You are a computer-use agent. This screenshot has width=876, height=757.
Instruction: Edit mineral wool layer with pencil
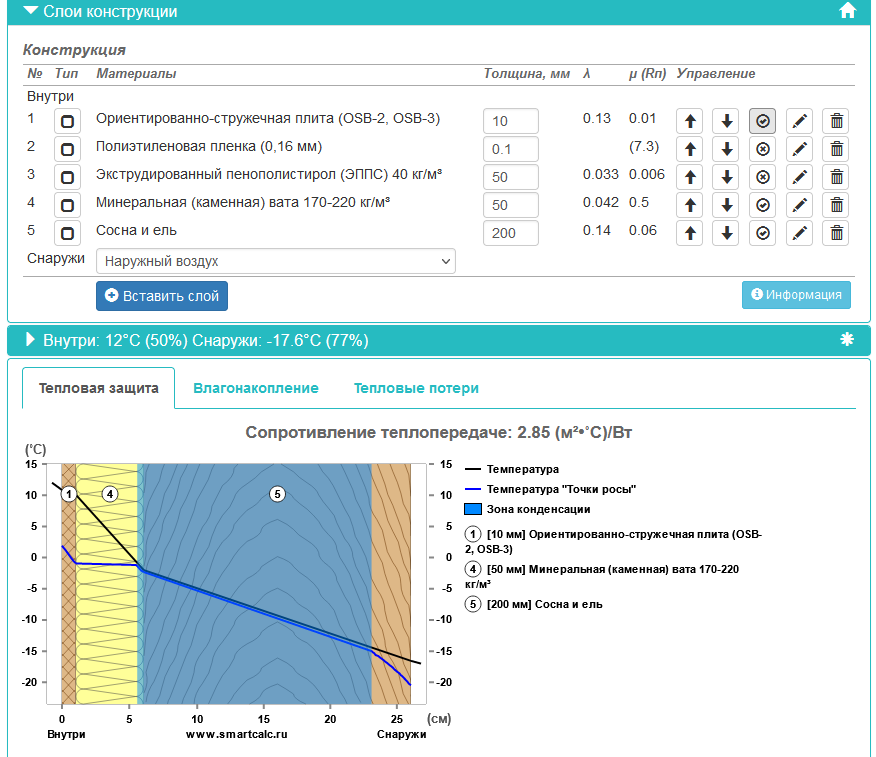pyautogui.click(x=799, y=205)
